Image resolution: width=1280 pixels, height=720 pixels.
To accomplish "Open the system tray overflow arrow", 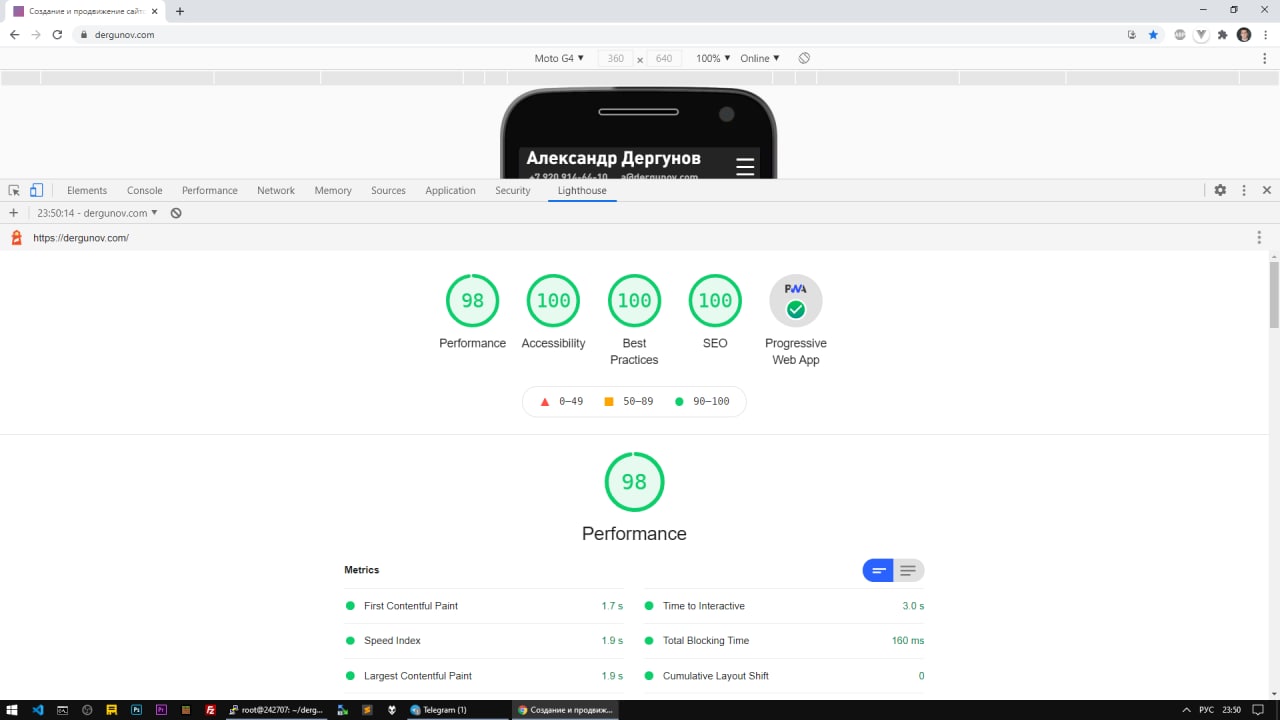I will coord(1186,710).
